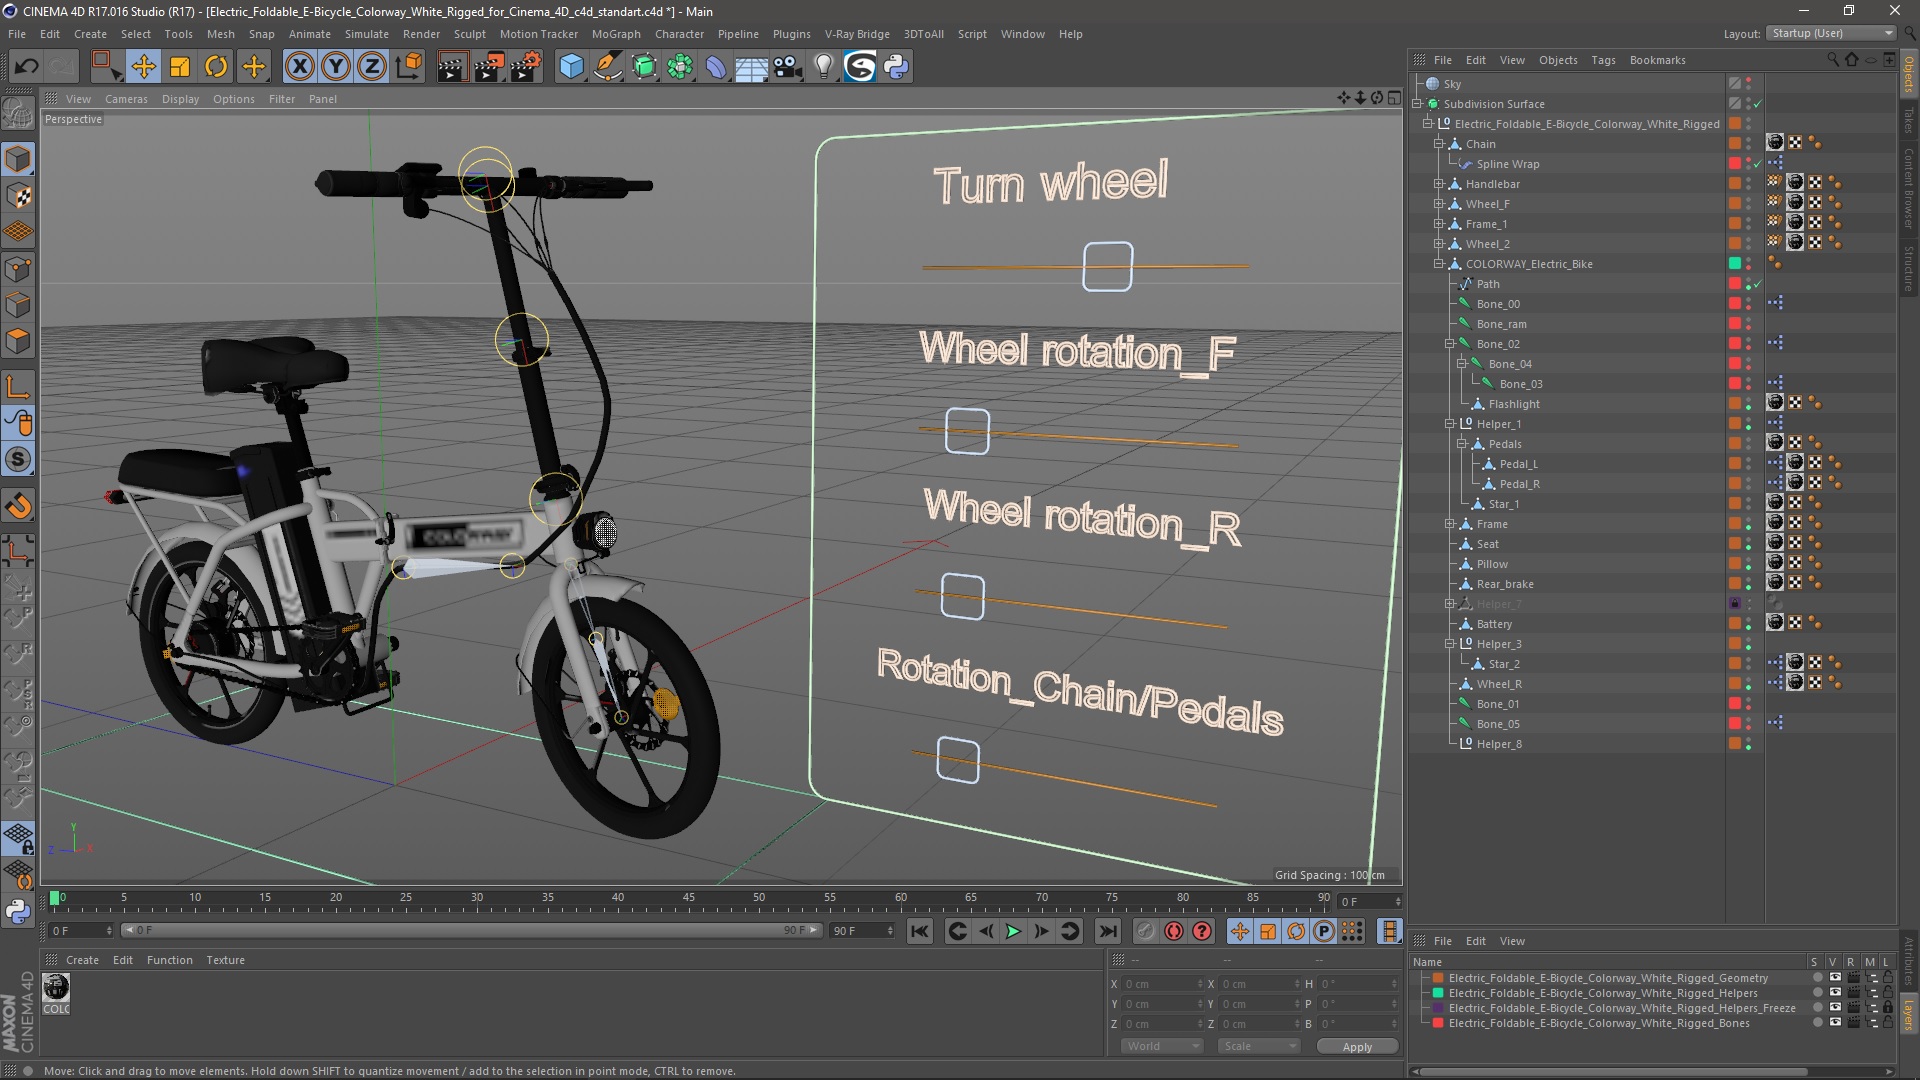Select the Battery object
The image size is (1920, 1080).
pos(1494,624)
